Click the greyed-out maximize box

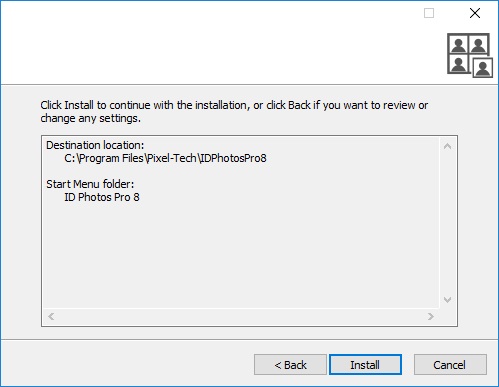pyautogui.click(x=429, y=13)
